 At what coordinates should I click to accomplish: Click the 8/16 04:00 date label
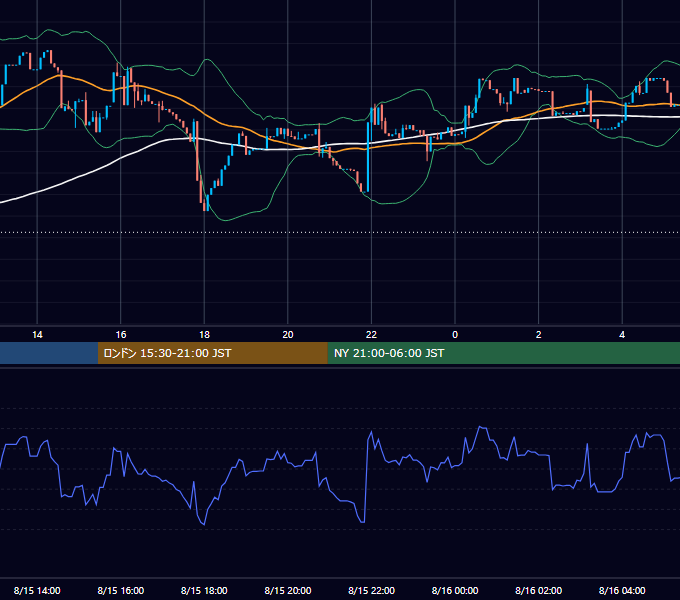tap(622, 590)
